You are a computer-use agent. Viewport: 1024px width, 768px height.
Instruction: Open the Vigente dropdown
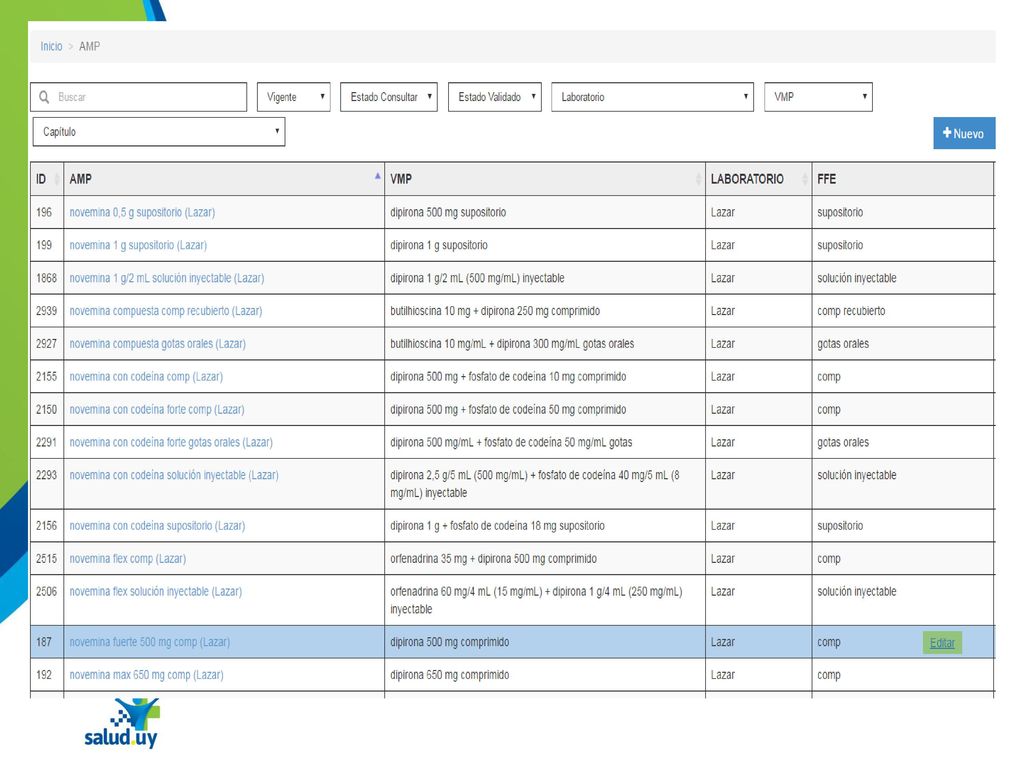[x=294, y=97]
